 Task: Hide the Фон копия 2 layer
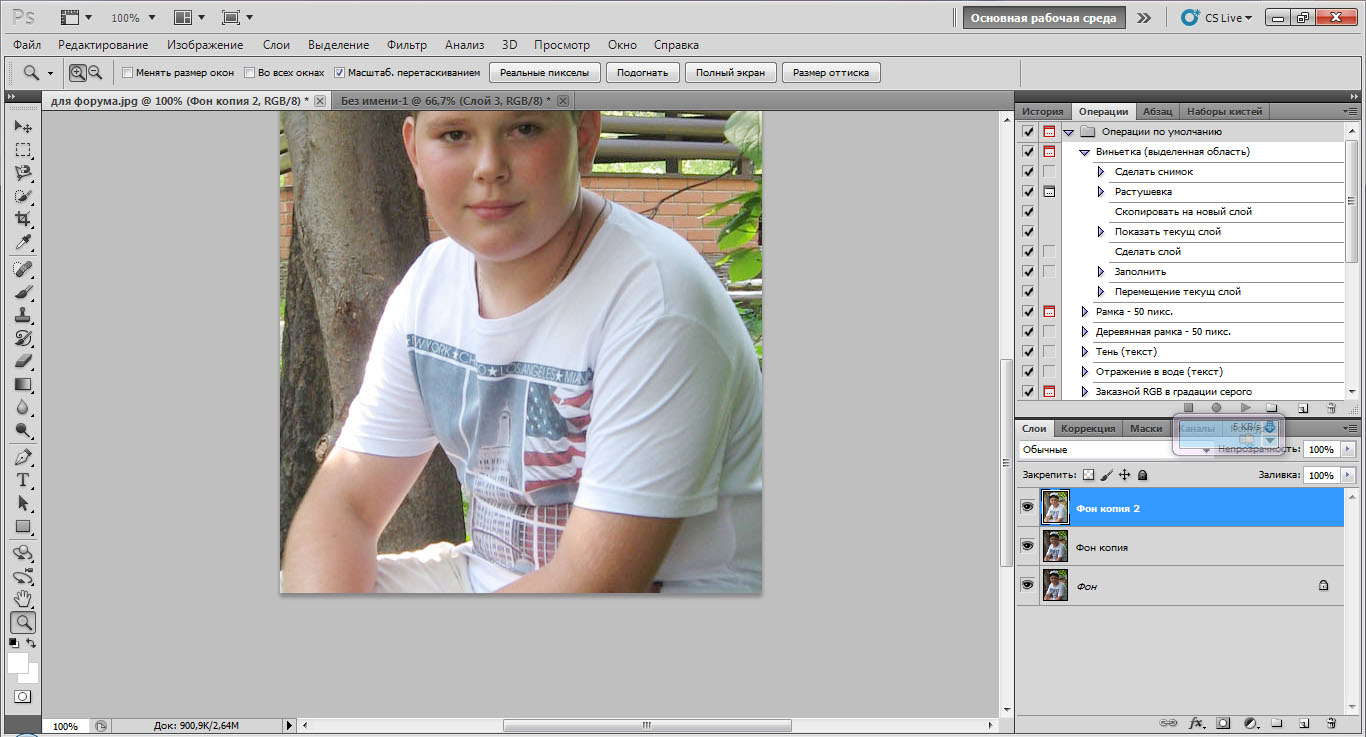[1027, 508]
